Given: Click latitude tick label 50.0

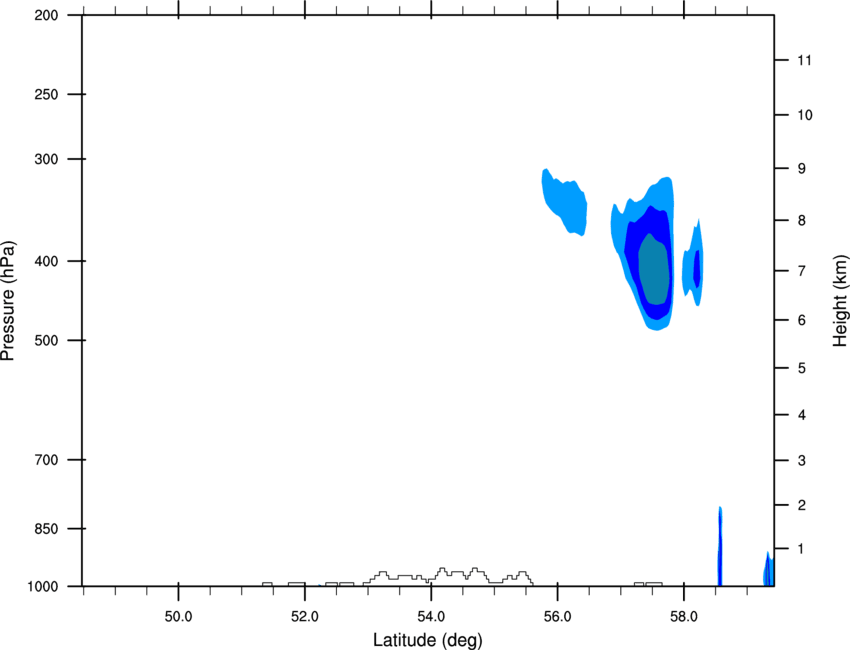Looking at the screenshot, I should (178, 617).
